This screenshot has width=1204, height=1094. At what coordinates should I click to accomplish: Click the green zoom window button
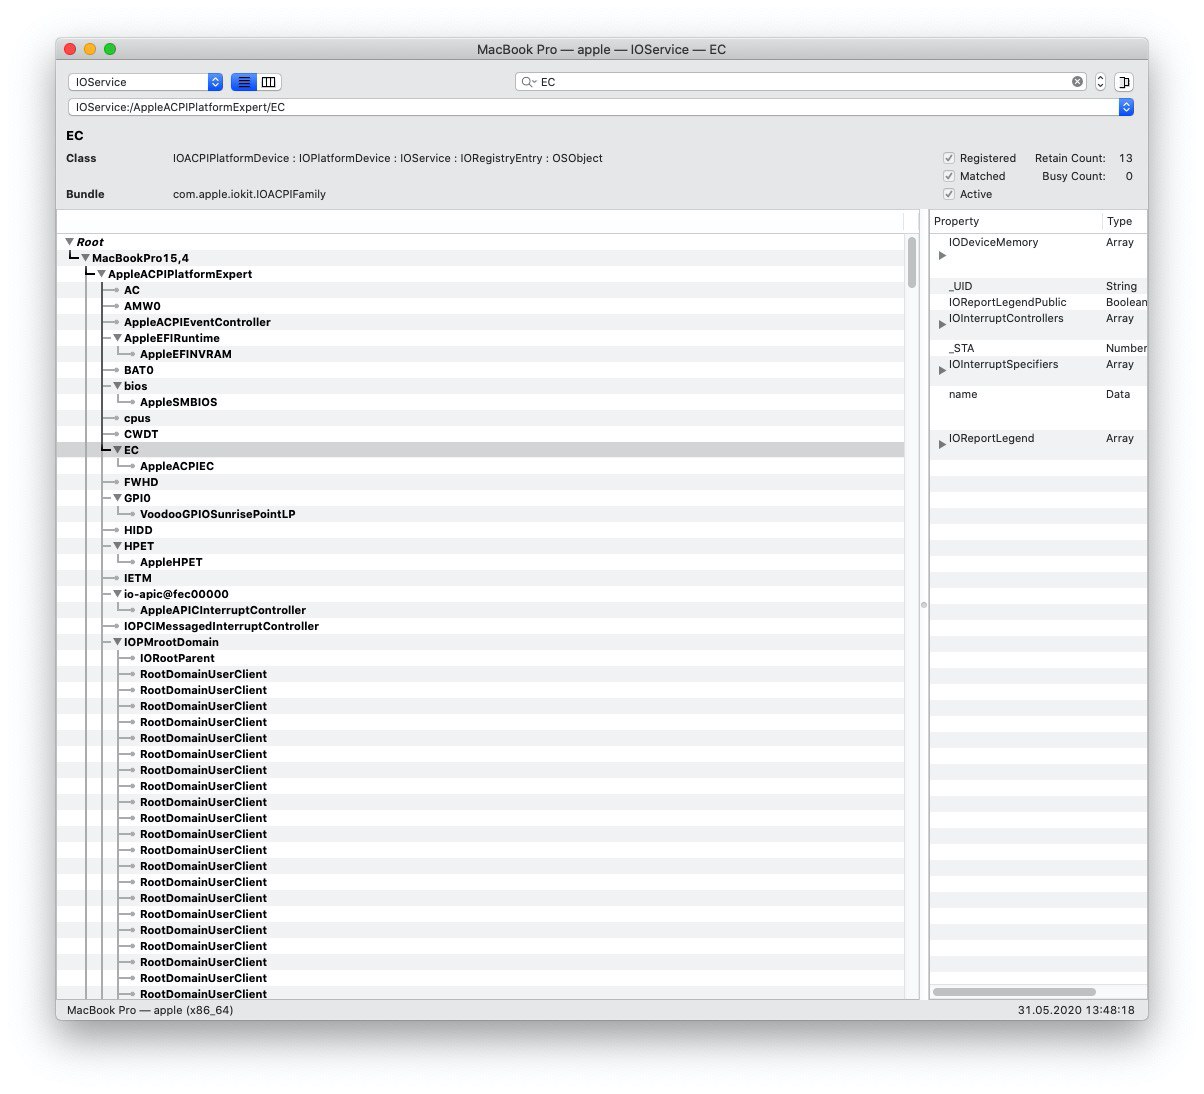click(110, 49)
